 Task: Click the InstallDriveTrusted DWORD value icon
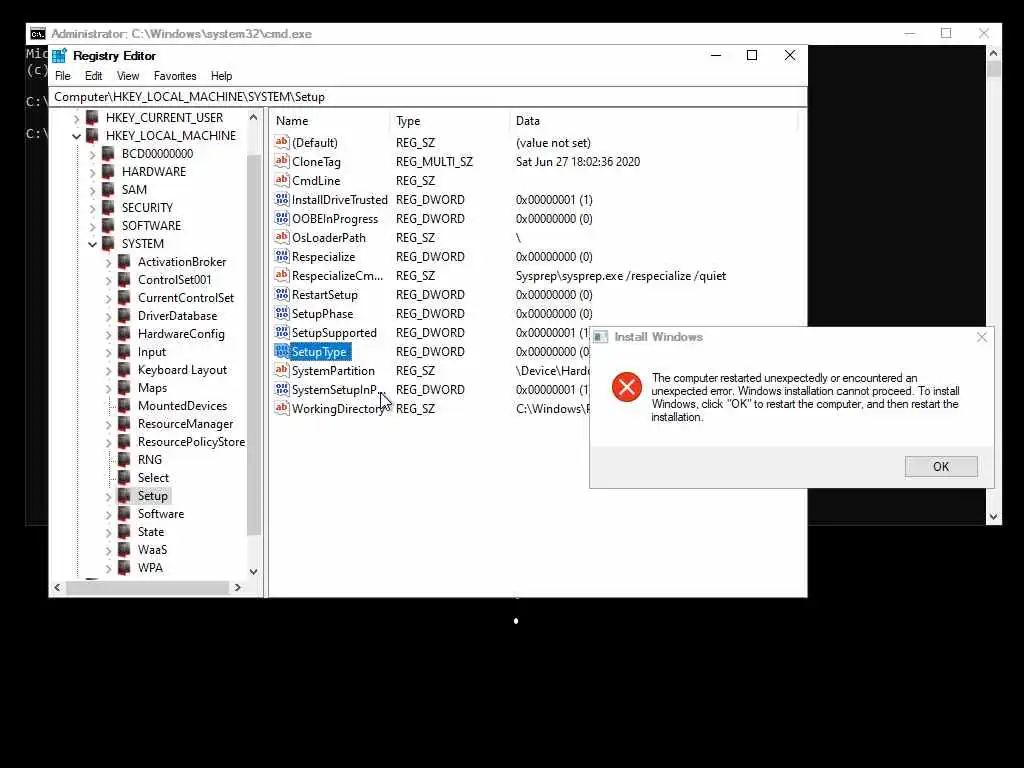tap(281, 199)
